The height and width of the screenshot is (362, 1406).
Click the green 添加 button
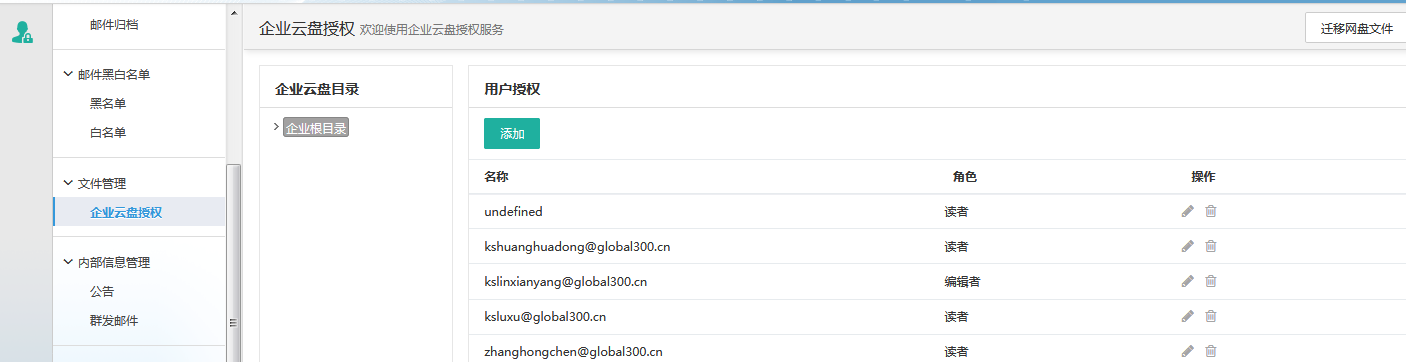(x=512, y=134)
